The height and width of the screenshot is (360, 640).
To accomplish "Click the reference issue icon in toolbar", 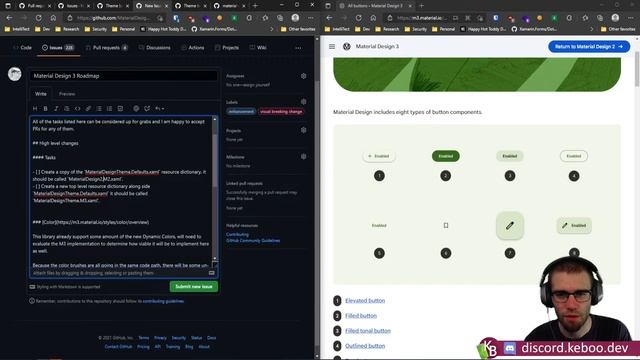I will (147, 109).
